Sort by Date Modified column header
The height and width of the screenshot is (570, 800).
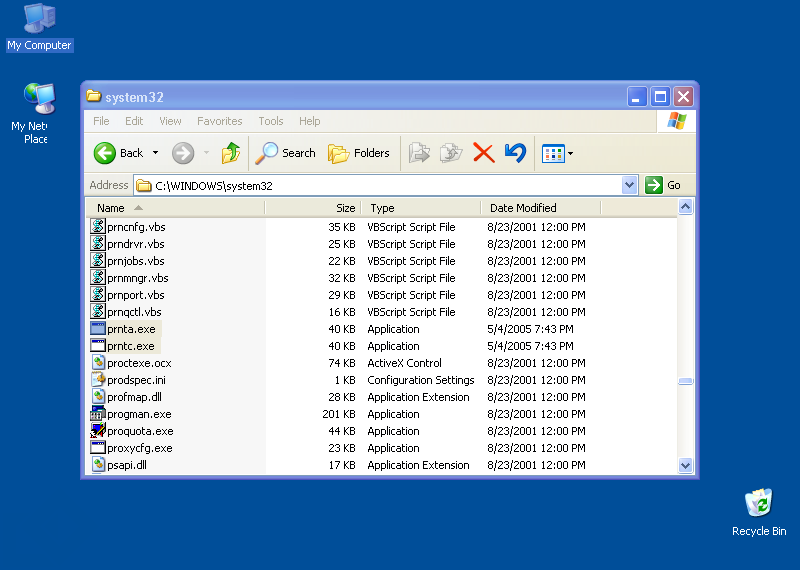tap(541, 208)
